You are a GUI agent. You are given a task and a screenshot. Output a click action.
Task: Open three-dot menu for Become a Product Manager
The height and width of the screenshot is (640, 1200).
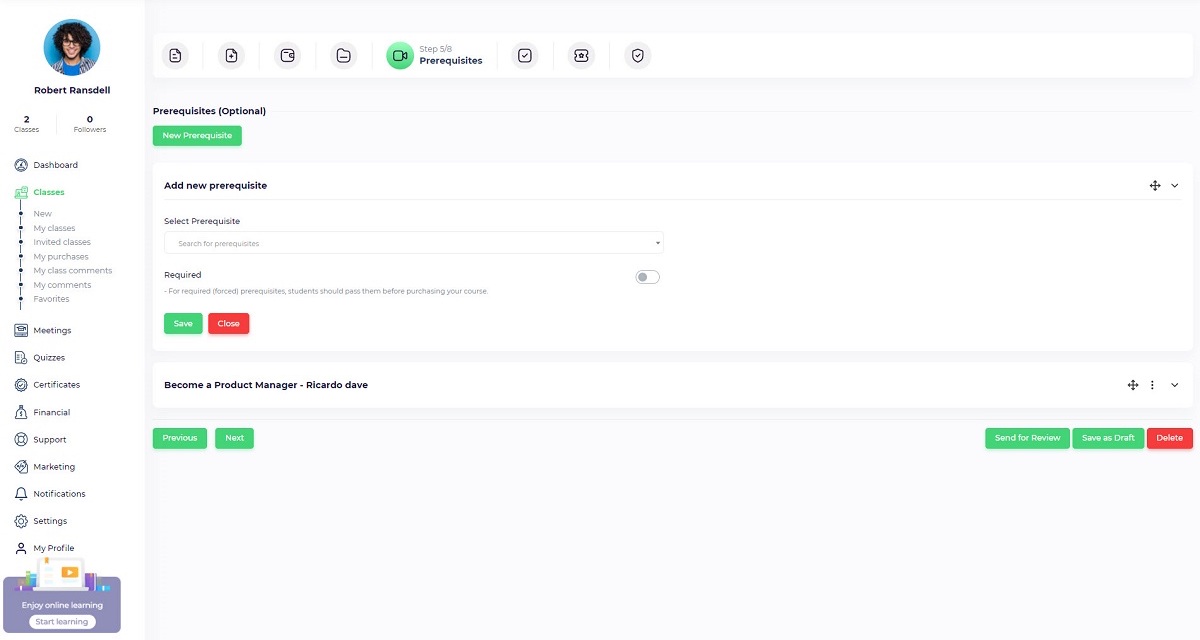click(x=1152, y=385)
